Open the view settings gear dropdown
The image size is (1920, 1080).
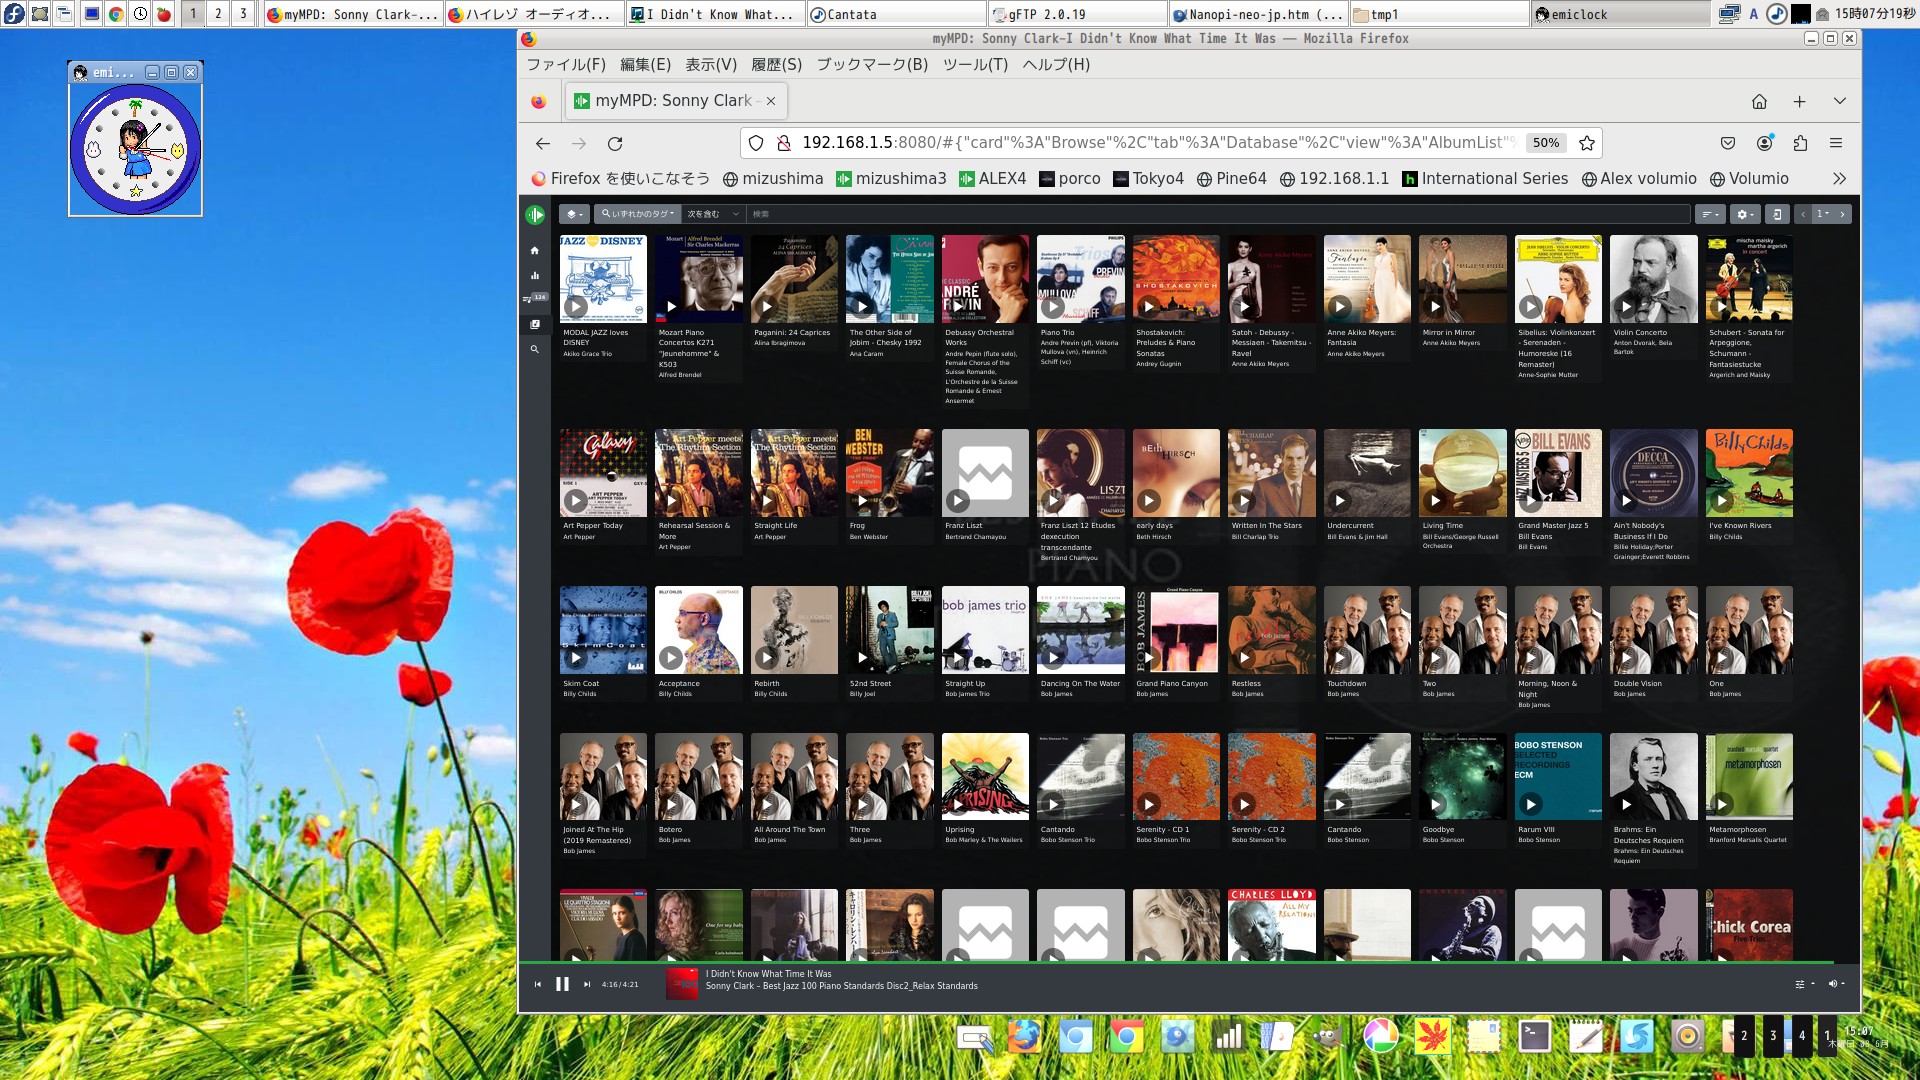point(1745,214)
